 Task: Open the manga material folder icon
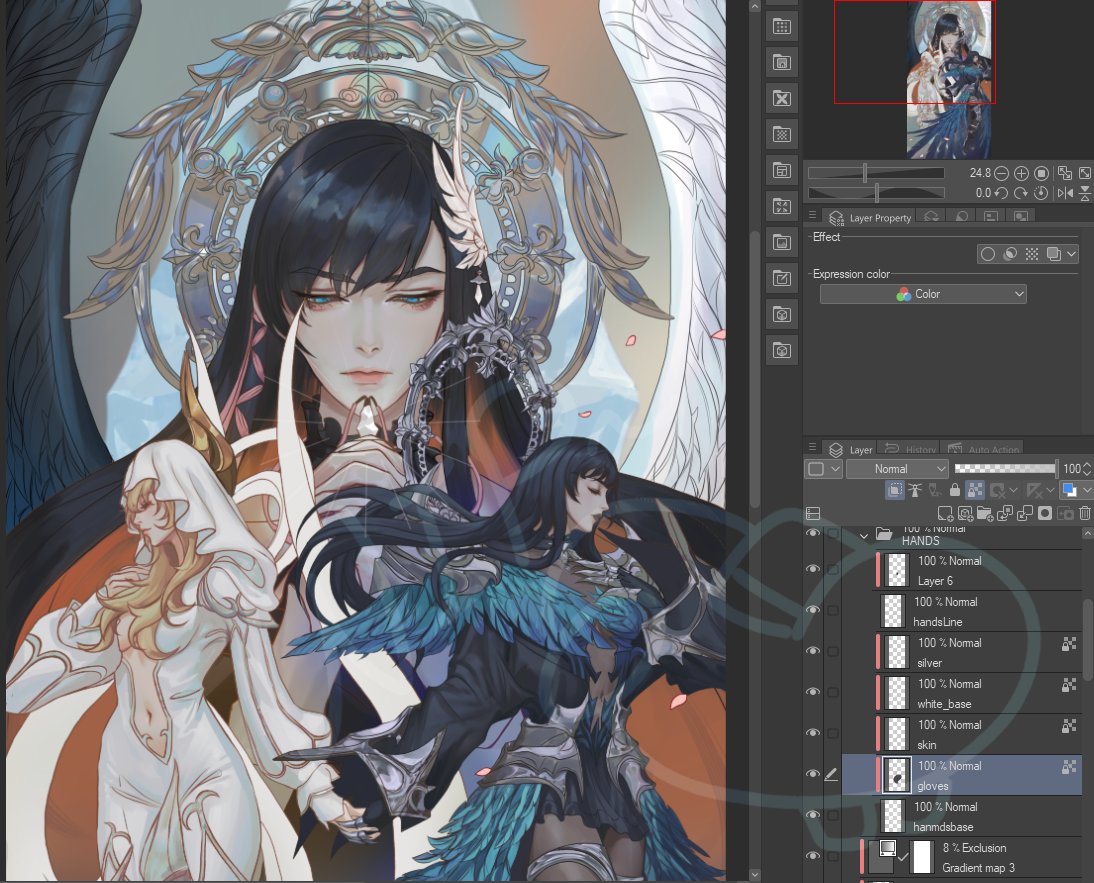pyautogui.click(x=781, y=63)
